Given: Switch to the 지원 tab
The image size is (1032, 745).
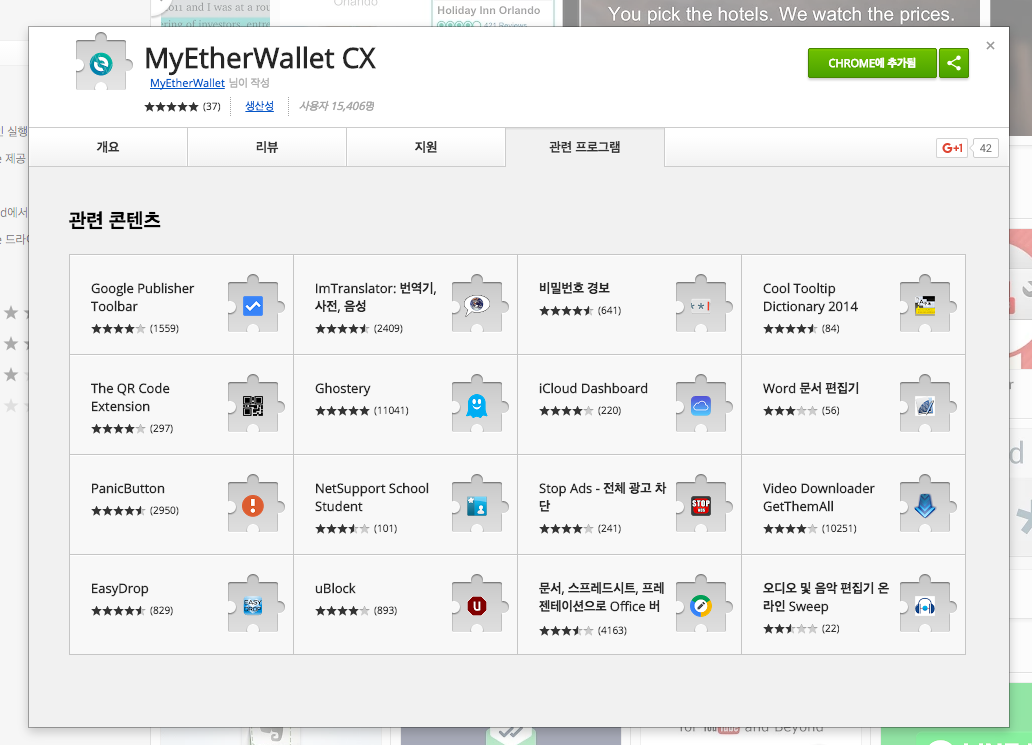Looking at the screenshot, I should pyautogui.click(x=426, y=147).
